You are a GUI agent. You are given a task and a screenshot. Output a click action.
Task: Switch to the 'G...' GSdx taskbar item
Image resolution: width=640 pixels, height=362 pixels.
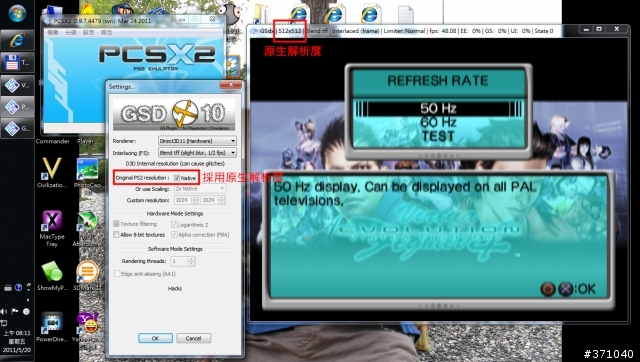coord(17,129)
